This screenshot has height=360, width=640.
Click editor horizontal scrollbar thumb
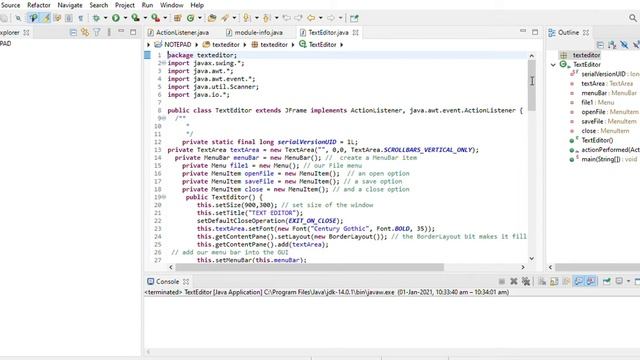[309, 267]
